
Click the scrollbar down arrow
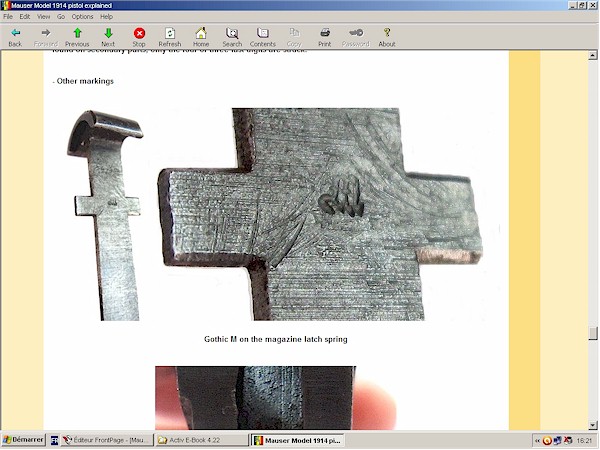point(593,425)
